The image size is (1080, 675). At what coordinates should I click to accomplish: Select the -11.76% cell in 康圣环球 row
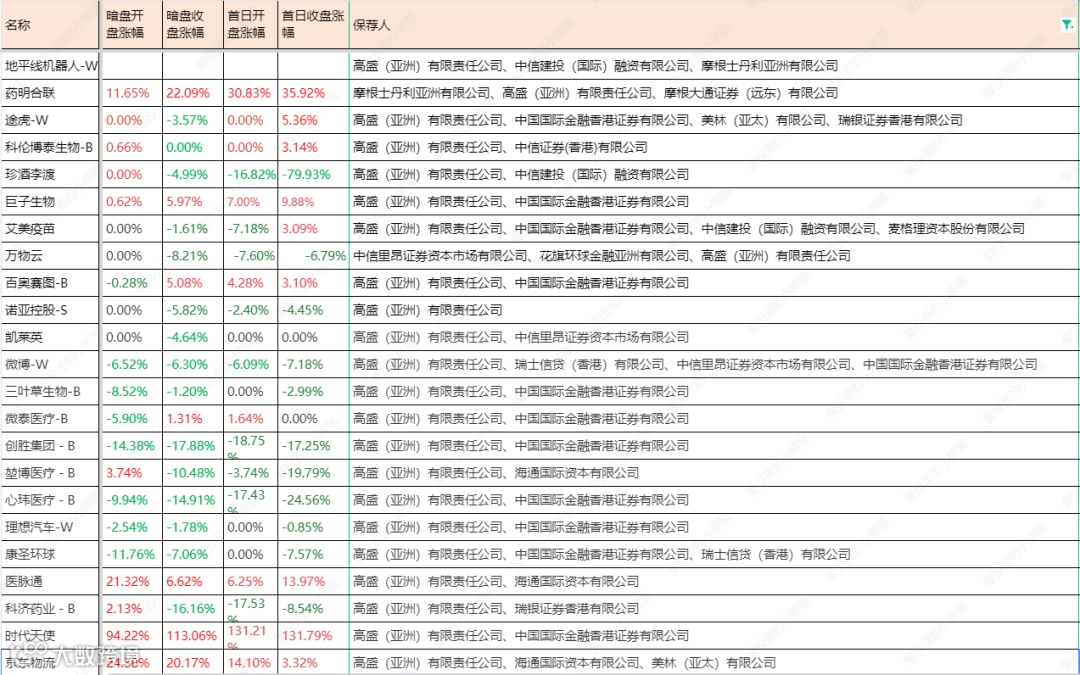[x=132, y=554]
